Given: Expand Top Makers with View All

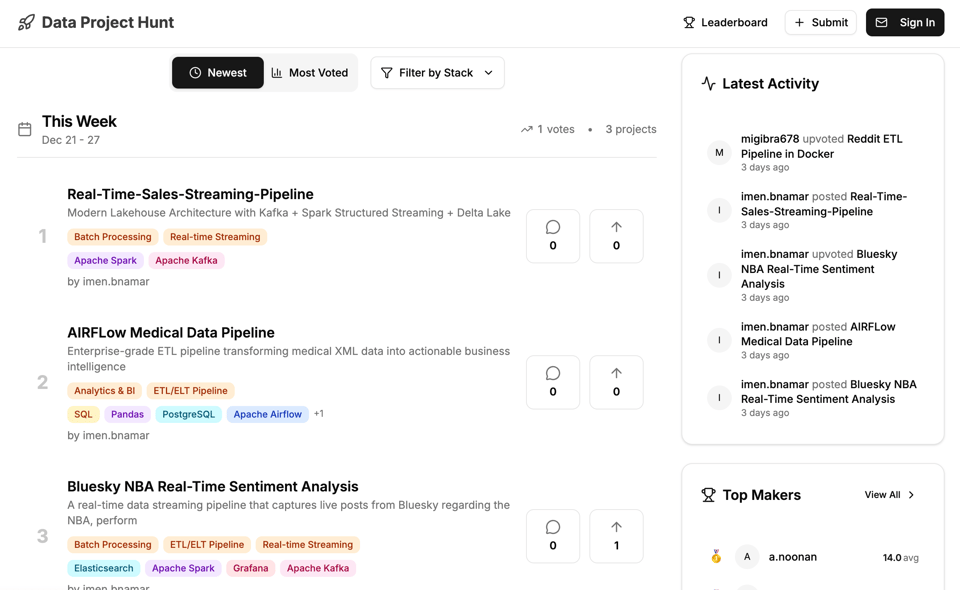Looking at the screenshot, I should point(889,495).
